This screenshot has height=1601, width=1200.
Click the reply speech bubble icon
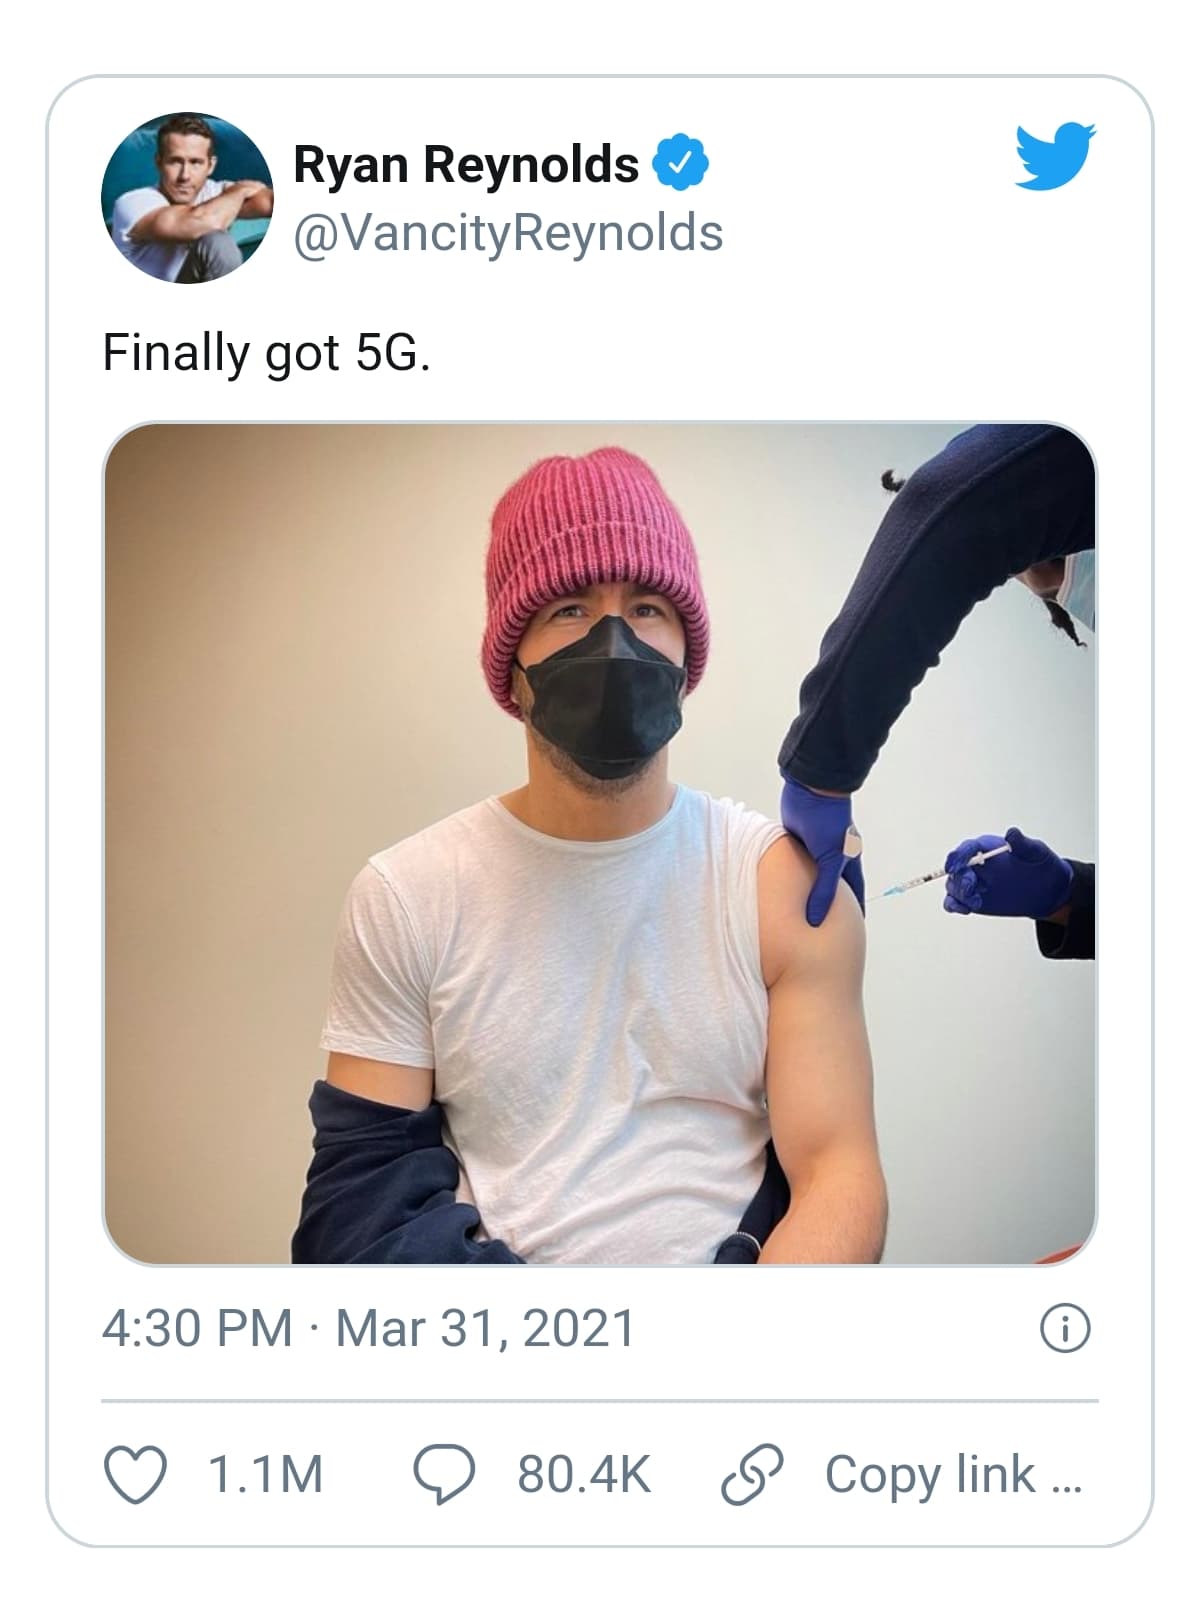(x=443, y=1475)
